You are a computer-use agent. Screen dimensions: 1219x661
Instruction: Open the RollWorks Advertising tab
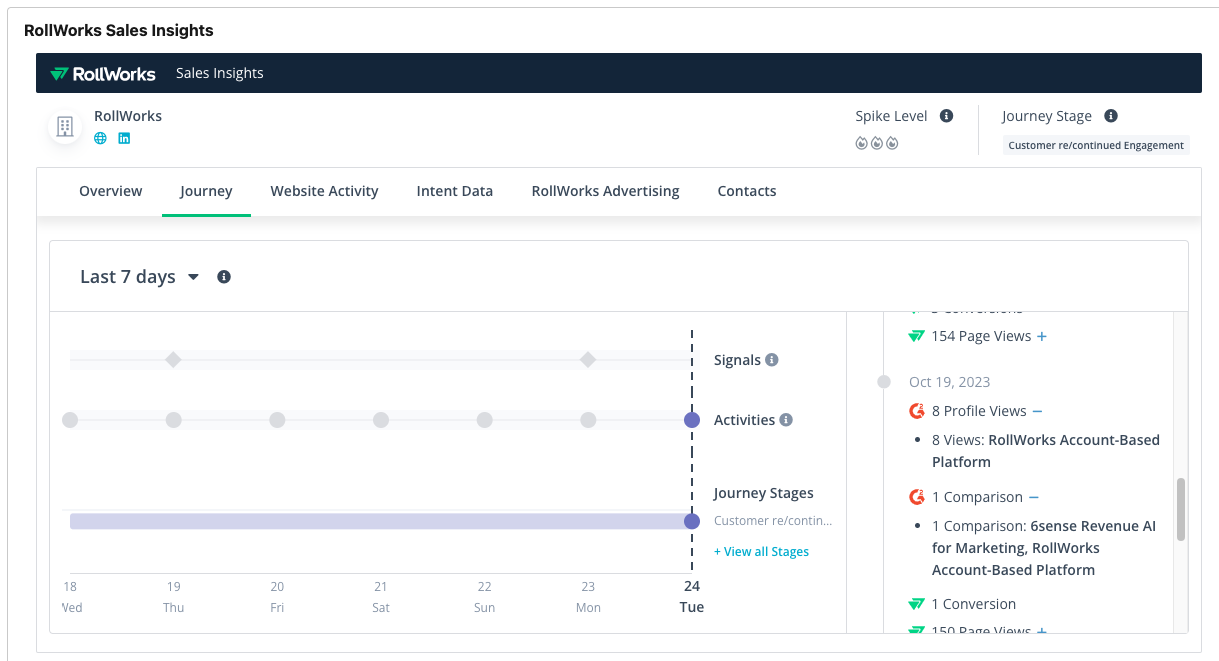pyautogui.click(x=605, y=191)
